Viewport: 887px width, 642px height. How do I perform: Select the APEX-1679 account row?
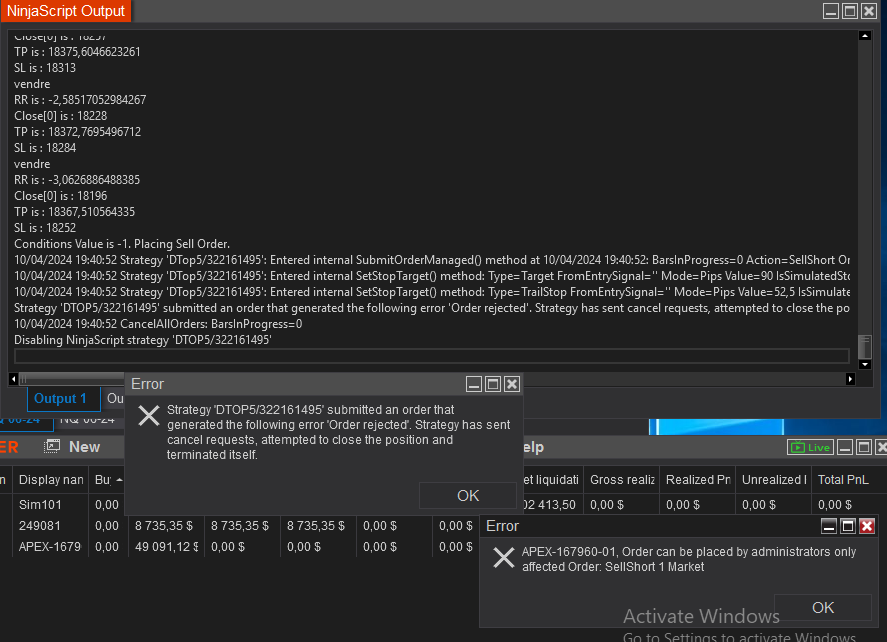pos(50,547)
